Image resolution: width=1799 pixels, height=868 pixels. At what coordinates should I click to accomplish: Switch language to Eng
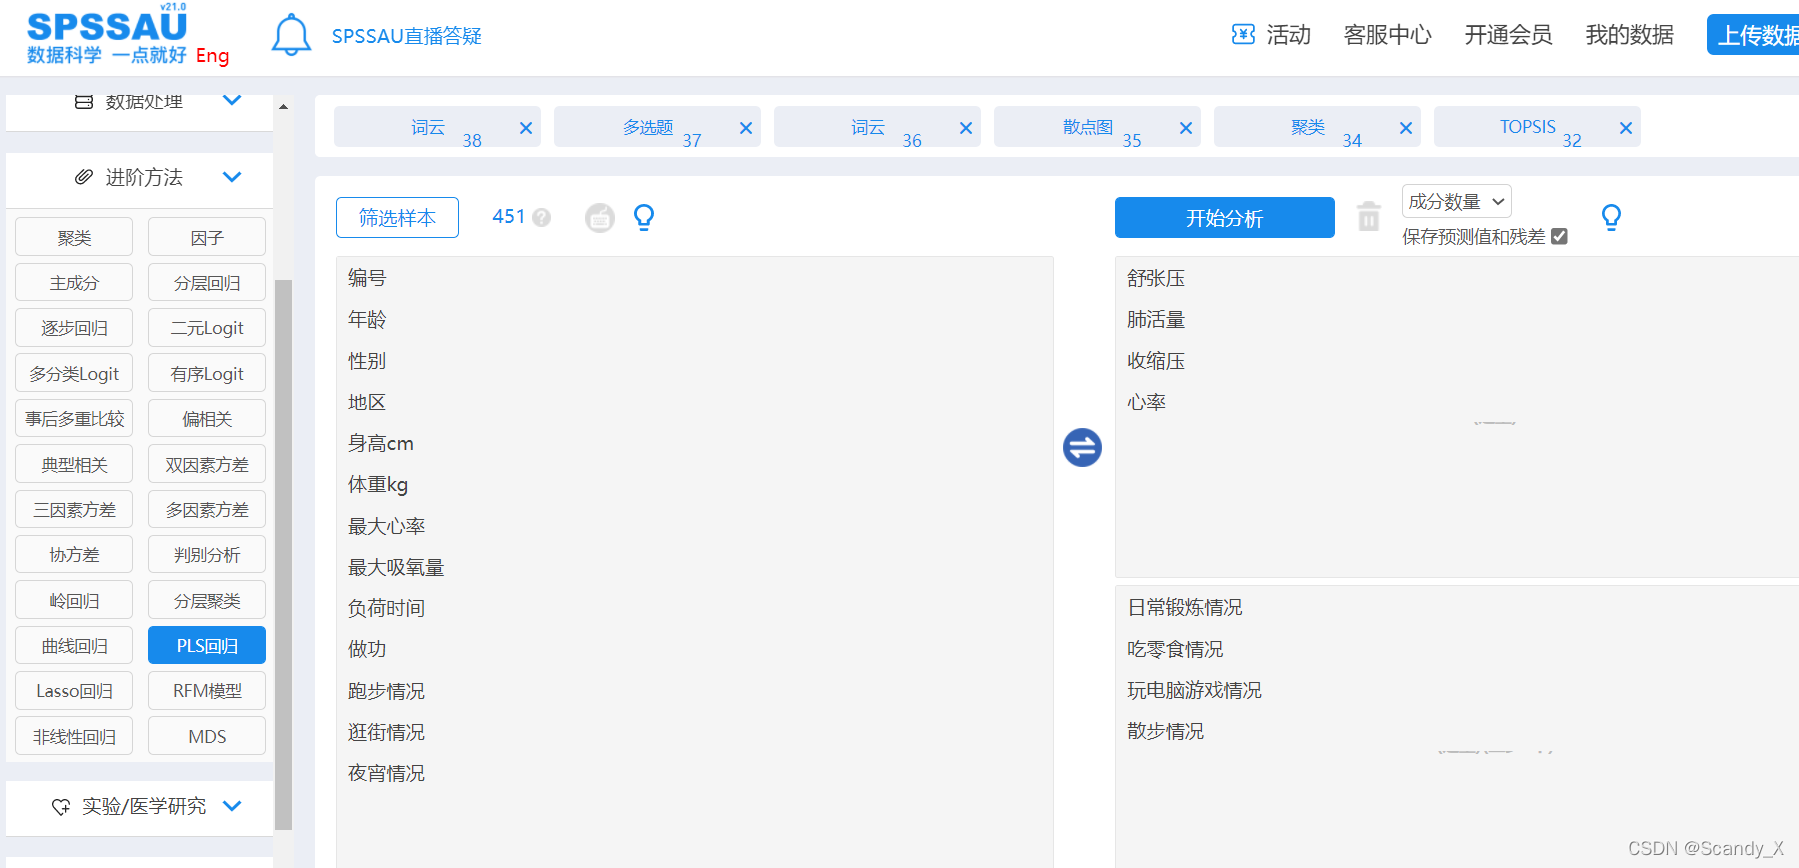pyautogui.click(x=212, y=56)
